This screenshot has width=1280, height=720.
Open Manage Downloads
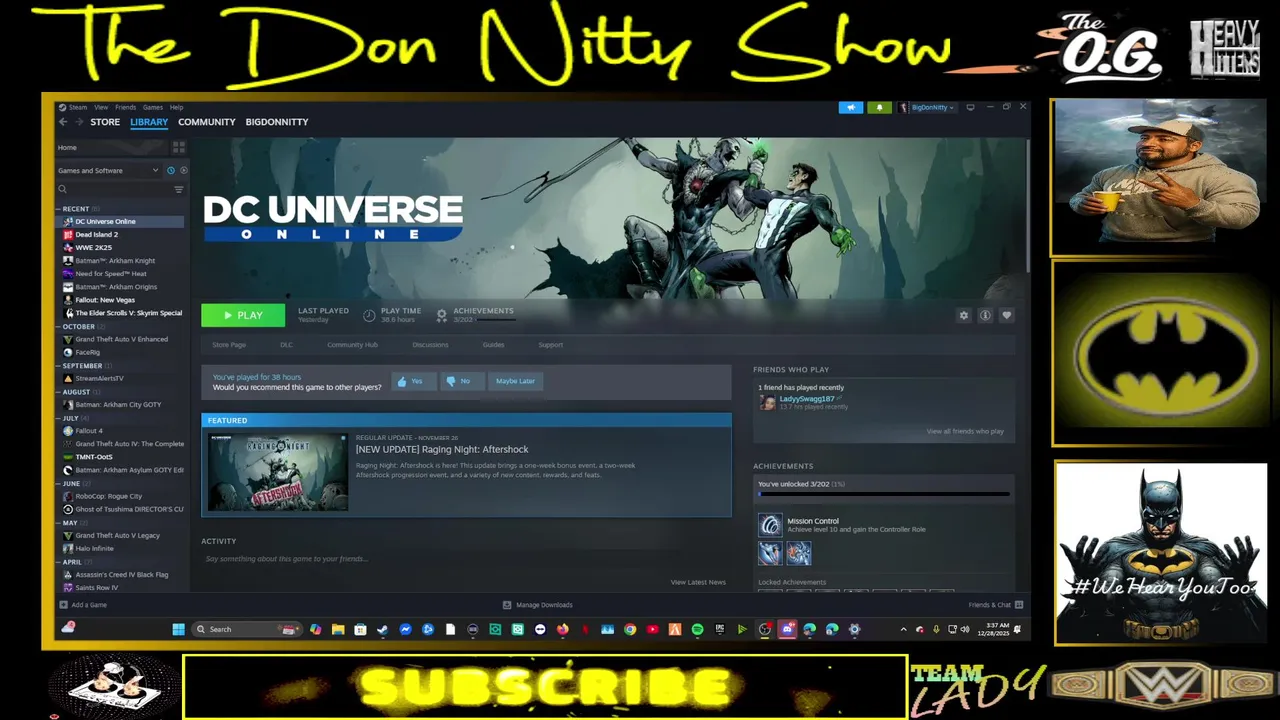tap(538, 605)
